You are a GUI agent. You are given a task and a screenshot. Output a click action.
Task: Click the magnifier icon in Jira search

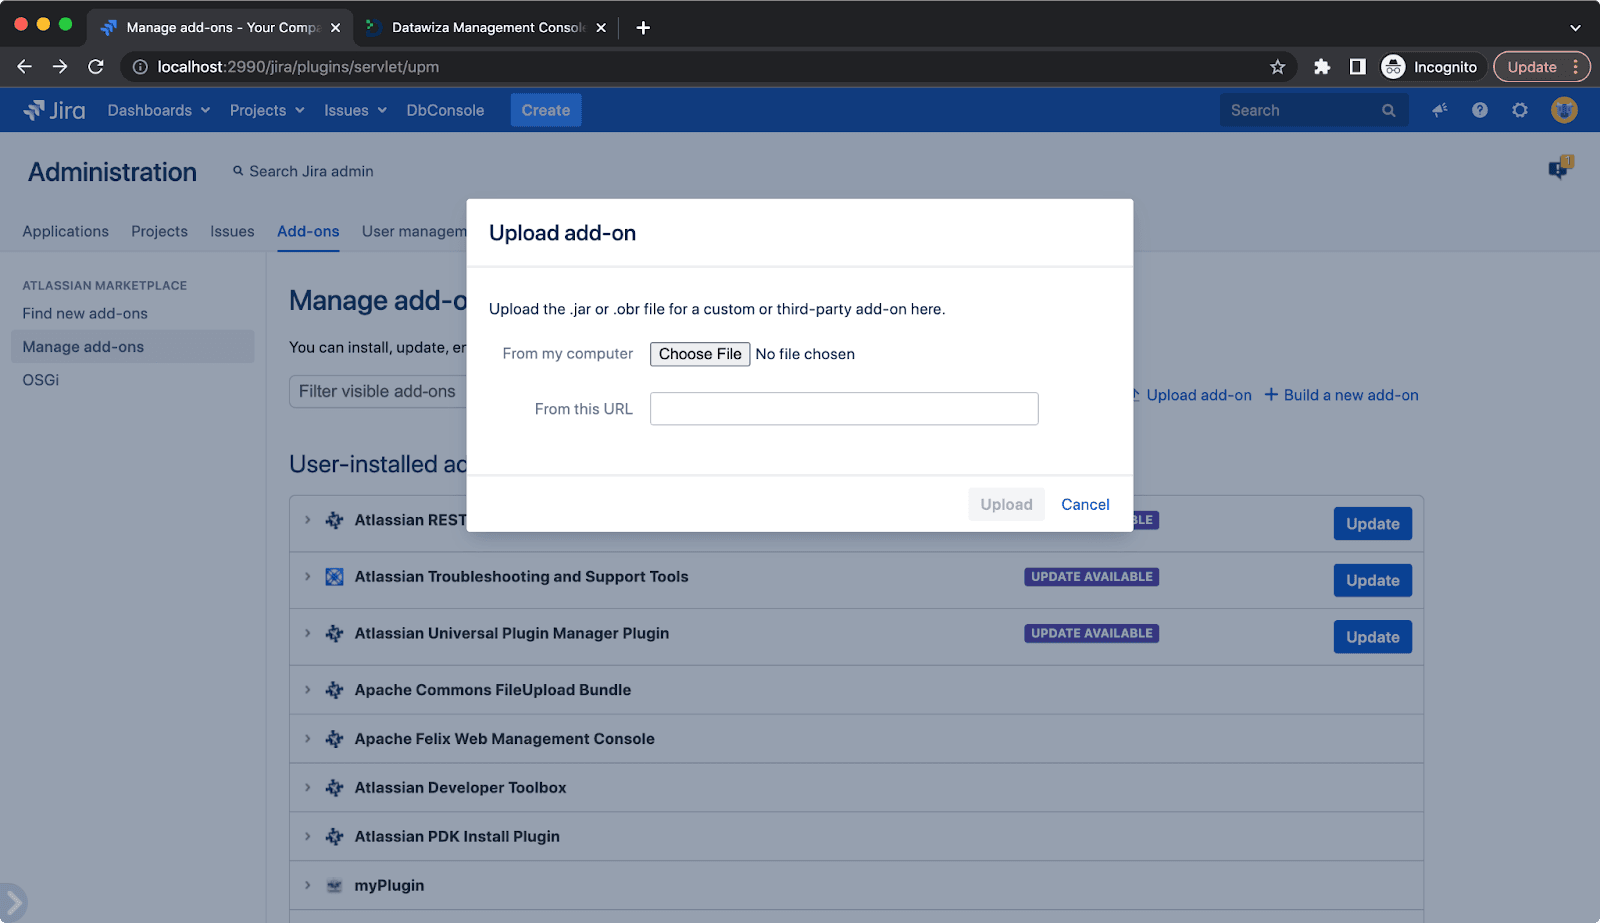pos(1389,111)
